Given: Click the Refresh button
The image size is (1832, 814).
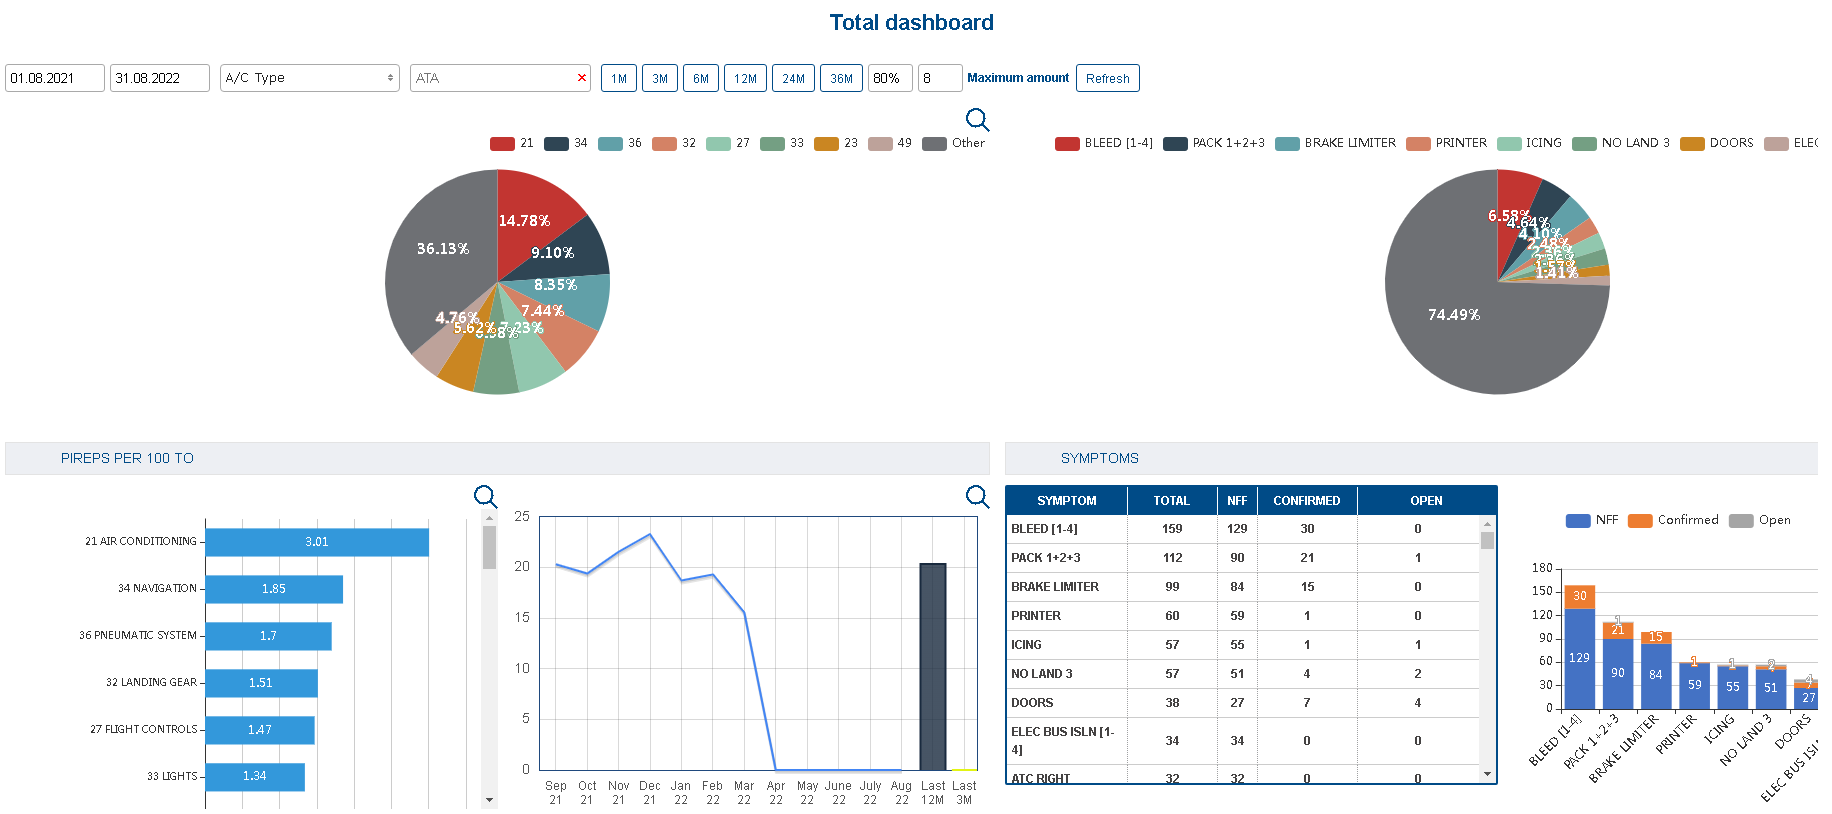Looking at the screenshot, I should tap(1108, 78).
